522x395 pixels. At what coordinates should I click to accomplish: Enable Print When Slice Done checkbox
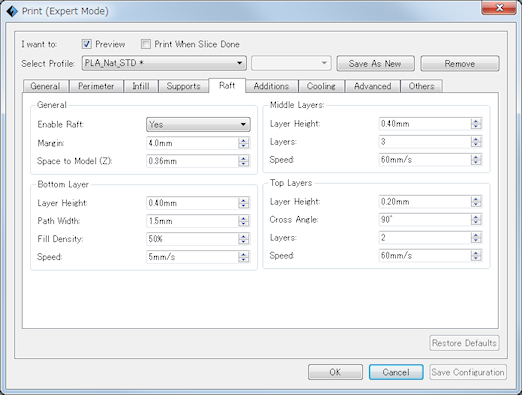pyautogui.click(x=146, y=44)
